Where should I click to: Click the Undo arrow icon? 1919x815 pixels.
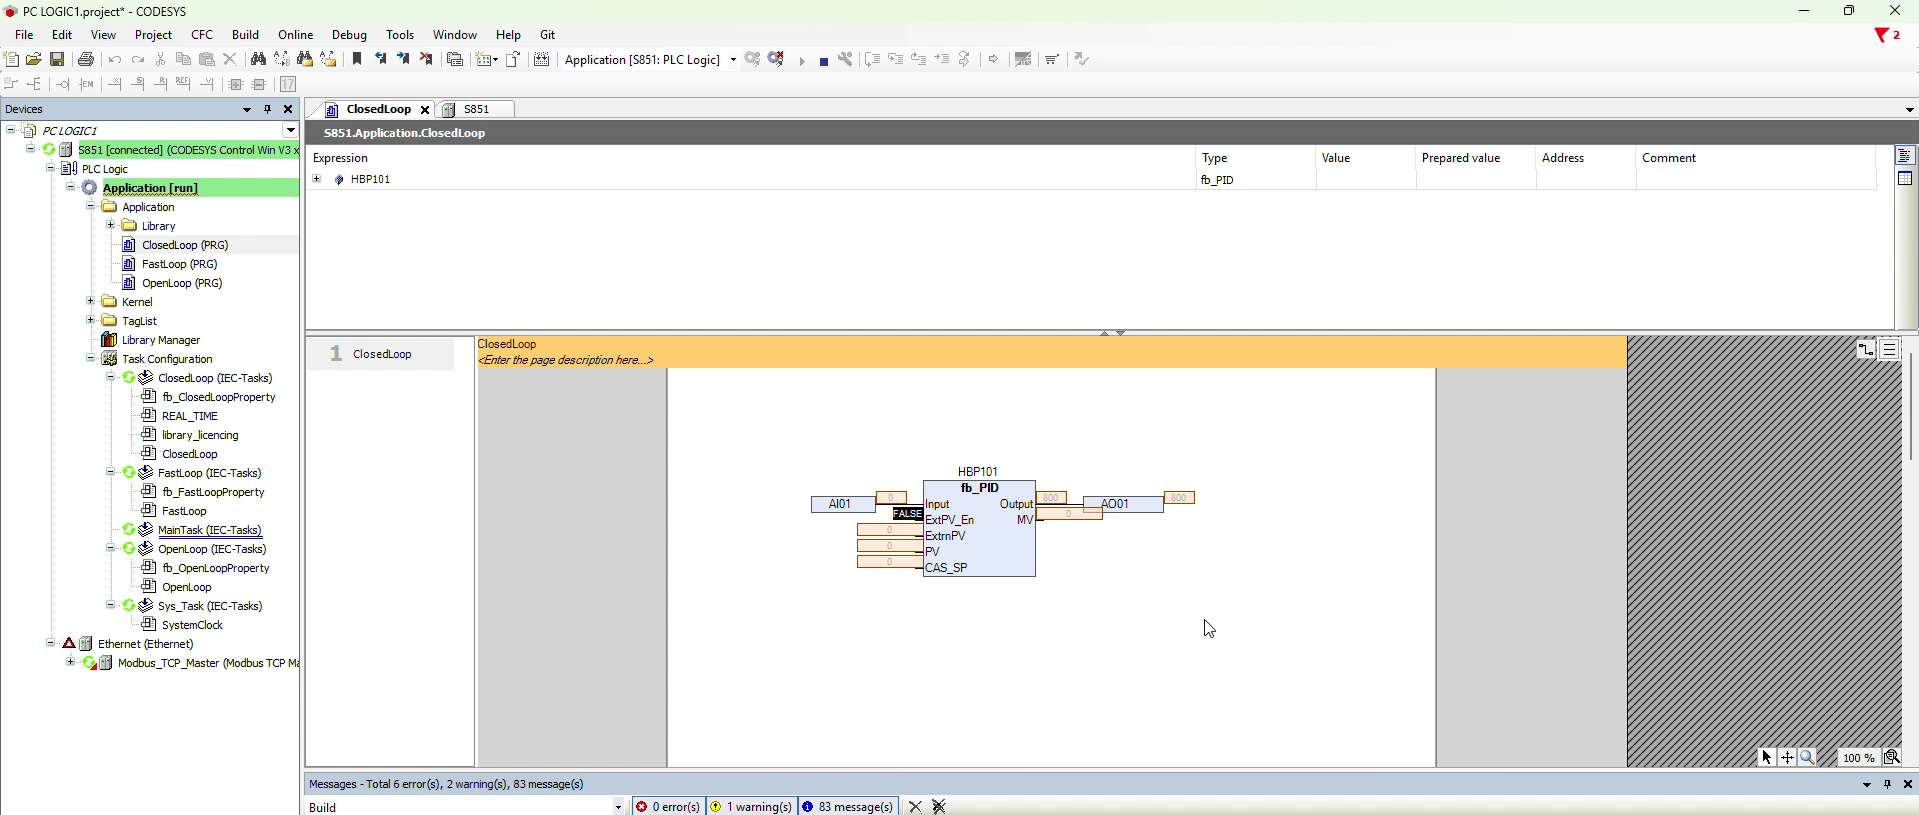[115, 59]
